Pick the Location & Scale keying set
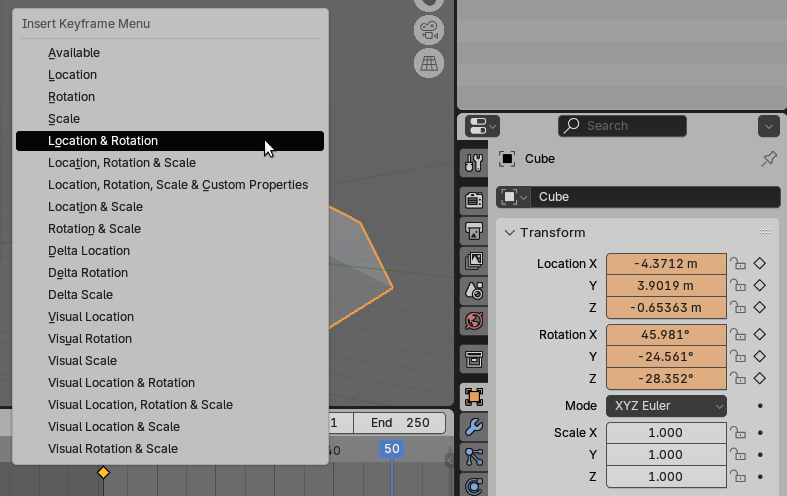 coord(170,207)
